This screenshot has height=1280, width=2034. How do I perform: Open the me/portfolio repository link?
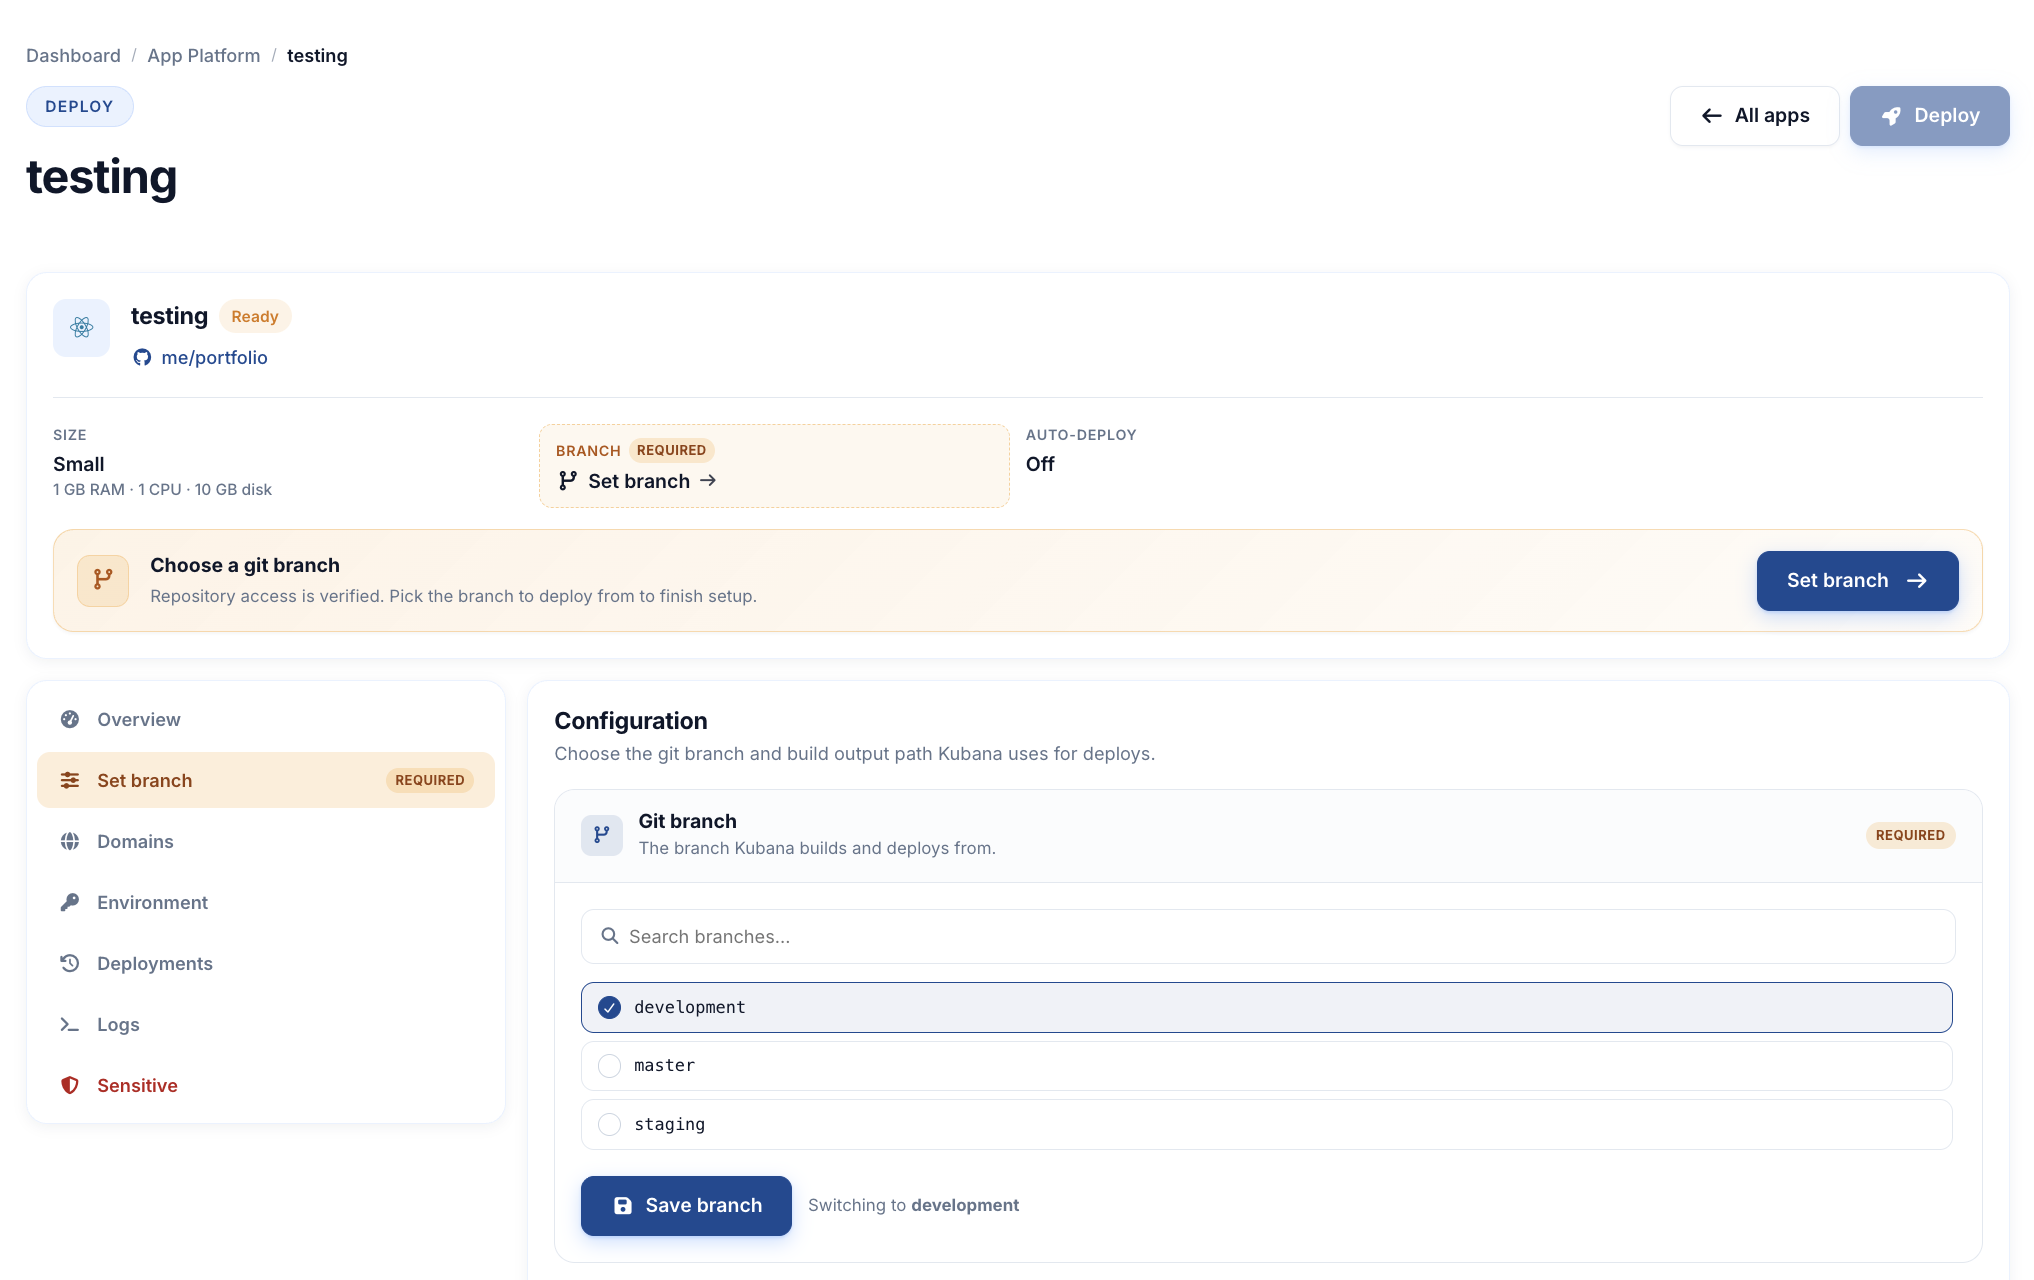point(214,357)
